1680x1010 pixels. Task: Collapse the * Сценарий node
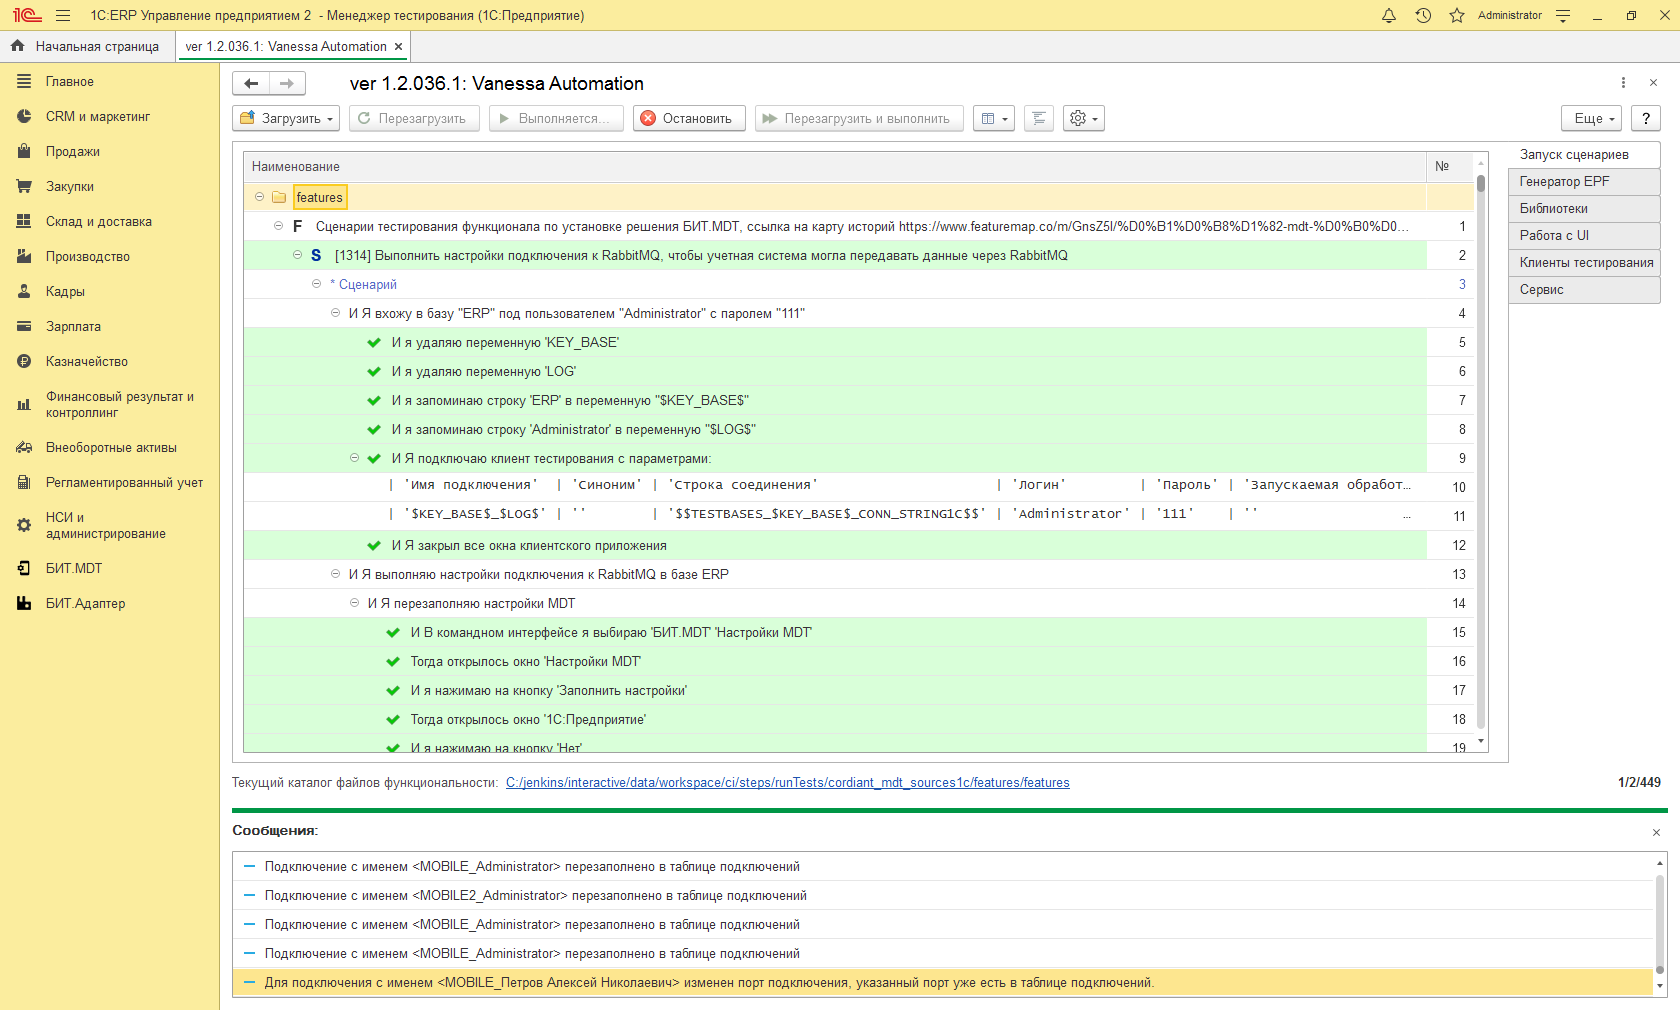(316, 284)
